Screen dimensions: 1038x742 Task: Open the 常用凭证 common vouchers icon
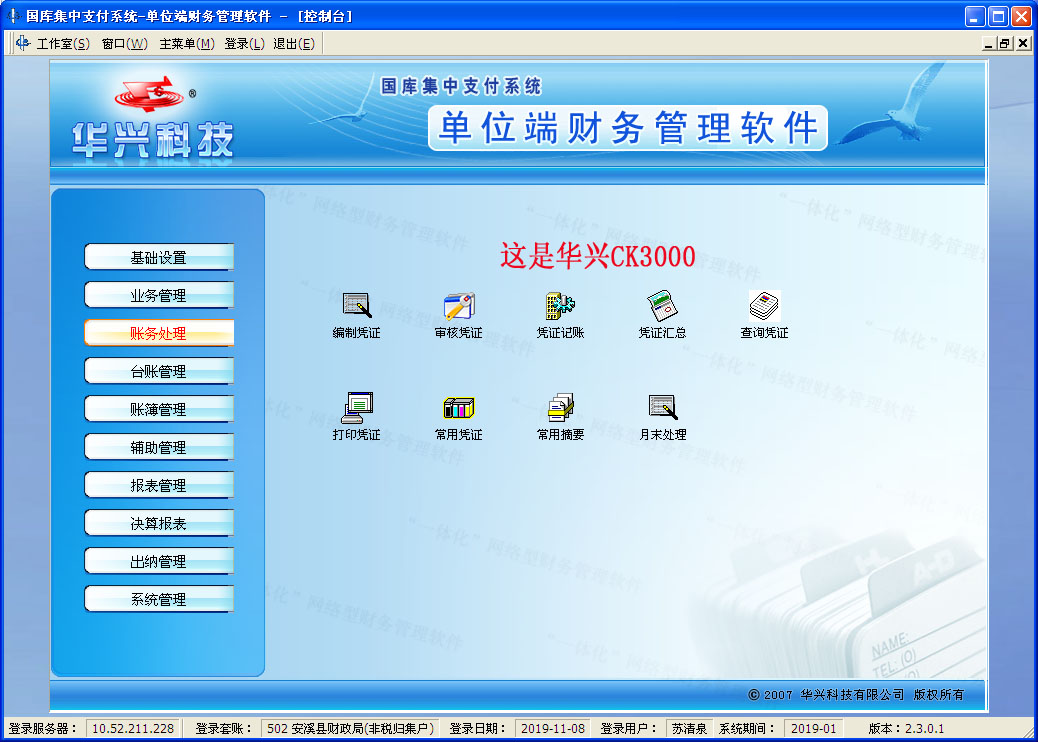tap(459, 417)
